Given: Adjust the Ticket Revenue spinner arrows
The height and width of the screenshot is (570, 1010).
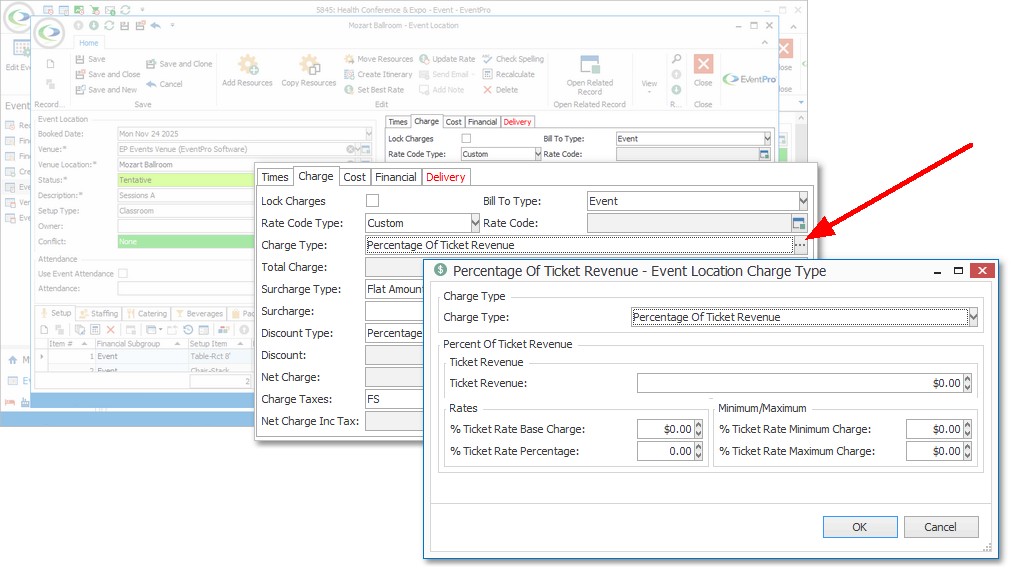Looking at the screenshot, I should pyautogui.click(x=967, y=383).
